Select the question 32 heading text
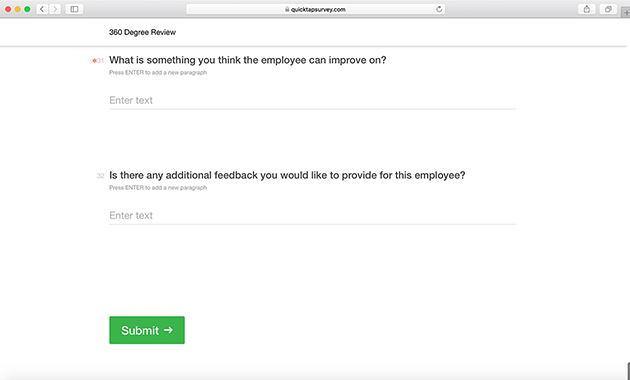 [287, 176]
